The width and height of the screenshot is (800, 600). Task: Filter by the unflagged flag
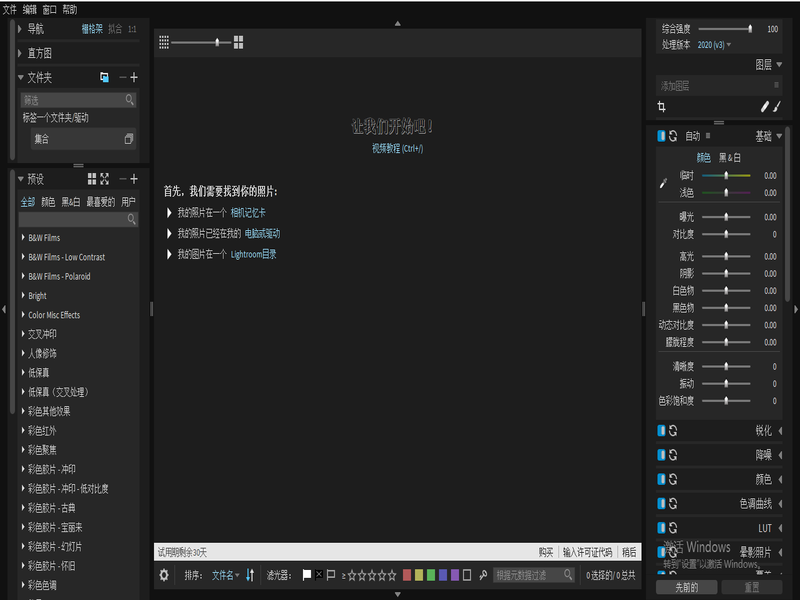point(331,575)
